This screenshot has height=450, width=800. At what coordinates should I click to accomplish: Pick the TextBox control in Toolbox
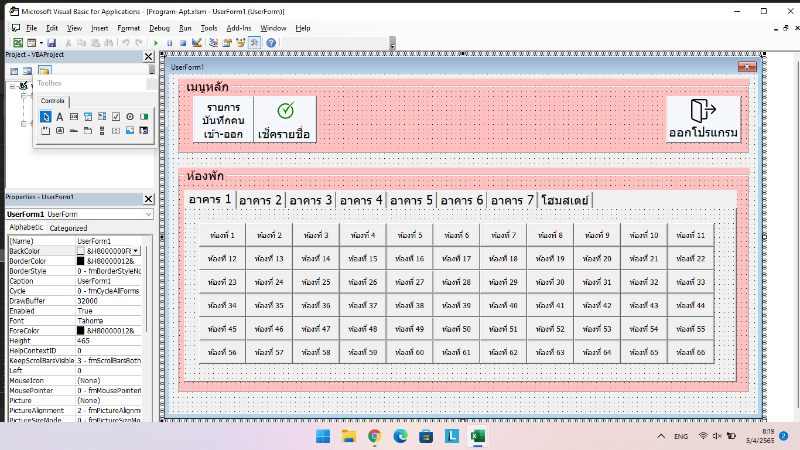tap(74, 117)
